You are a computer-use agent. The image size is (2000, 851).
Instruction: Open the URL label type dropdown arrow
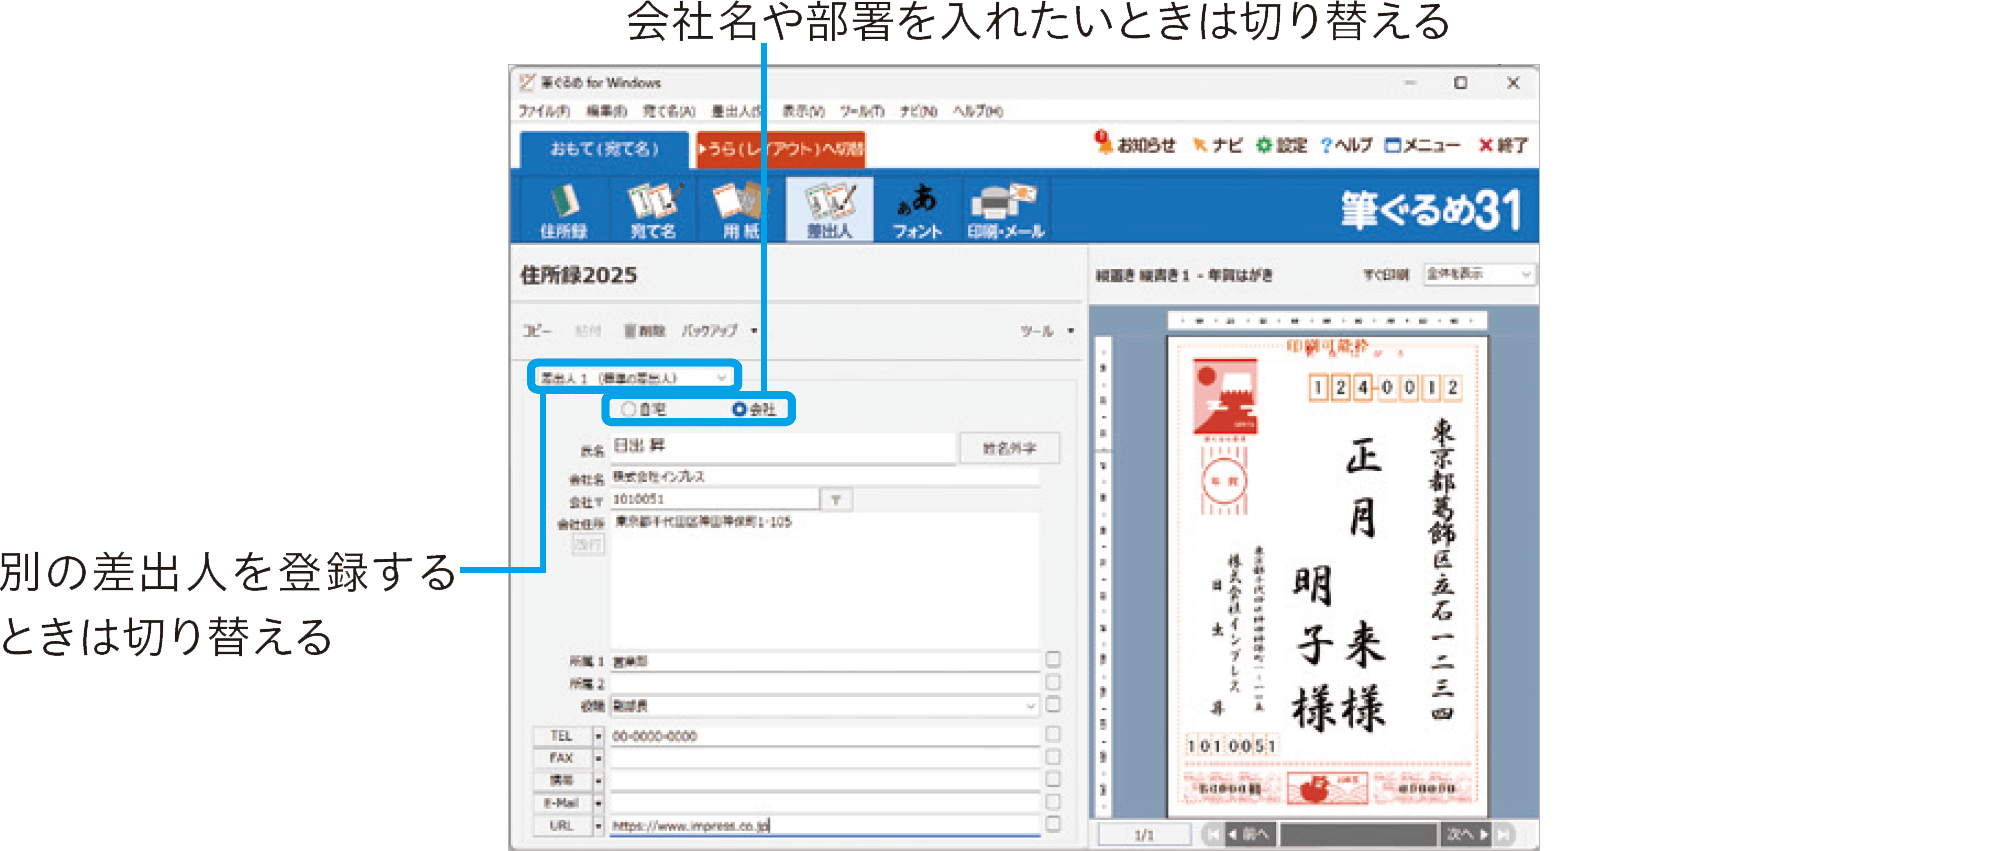pos(598,826)
